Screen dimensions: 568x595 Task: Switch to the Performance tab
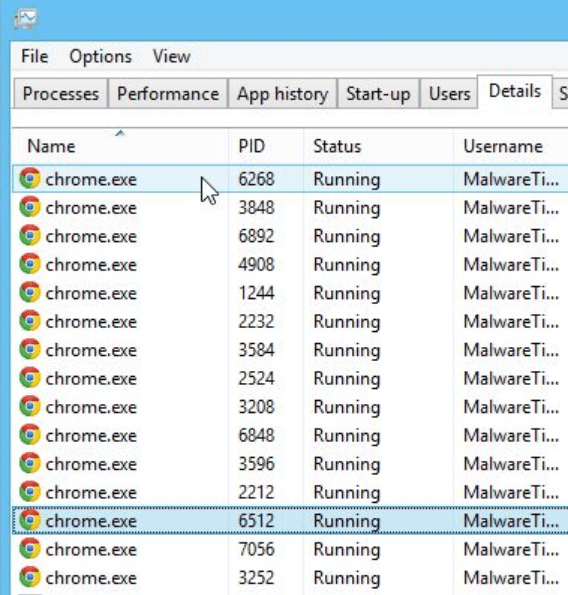pyautogui.click(x=168, y=94)
